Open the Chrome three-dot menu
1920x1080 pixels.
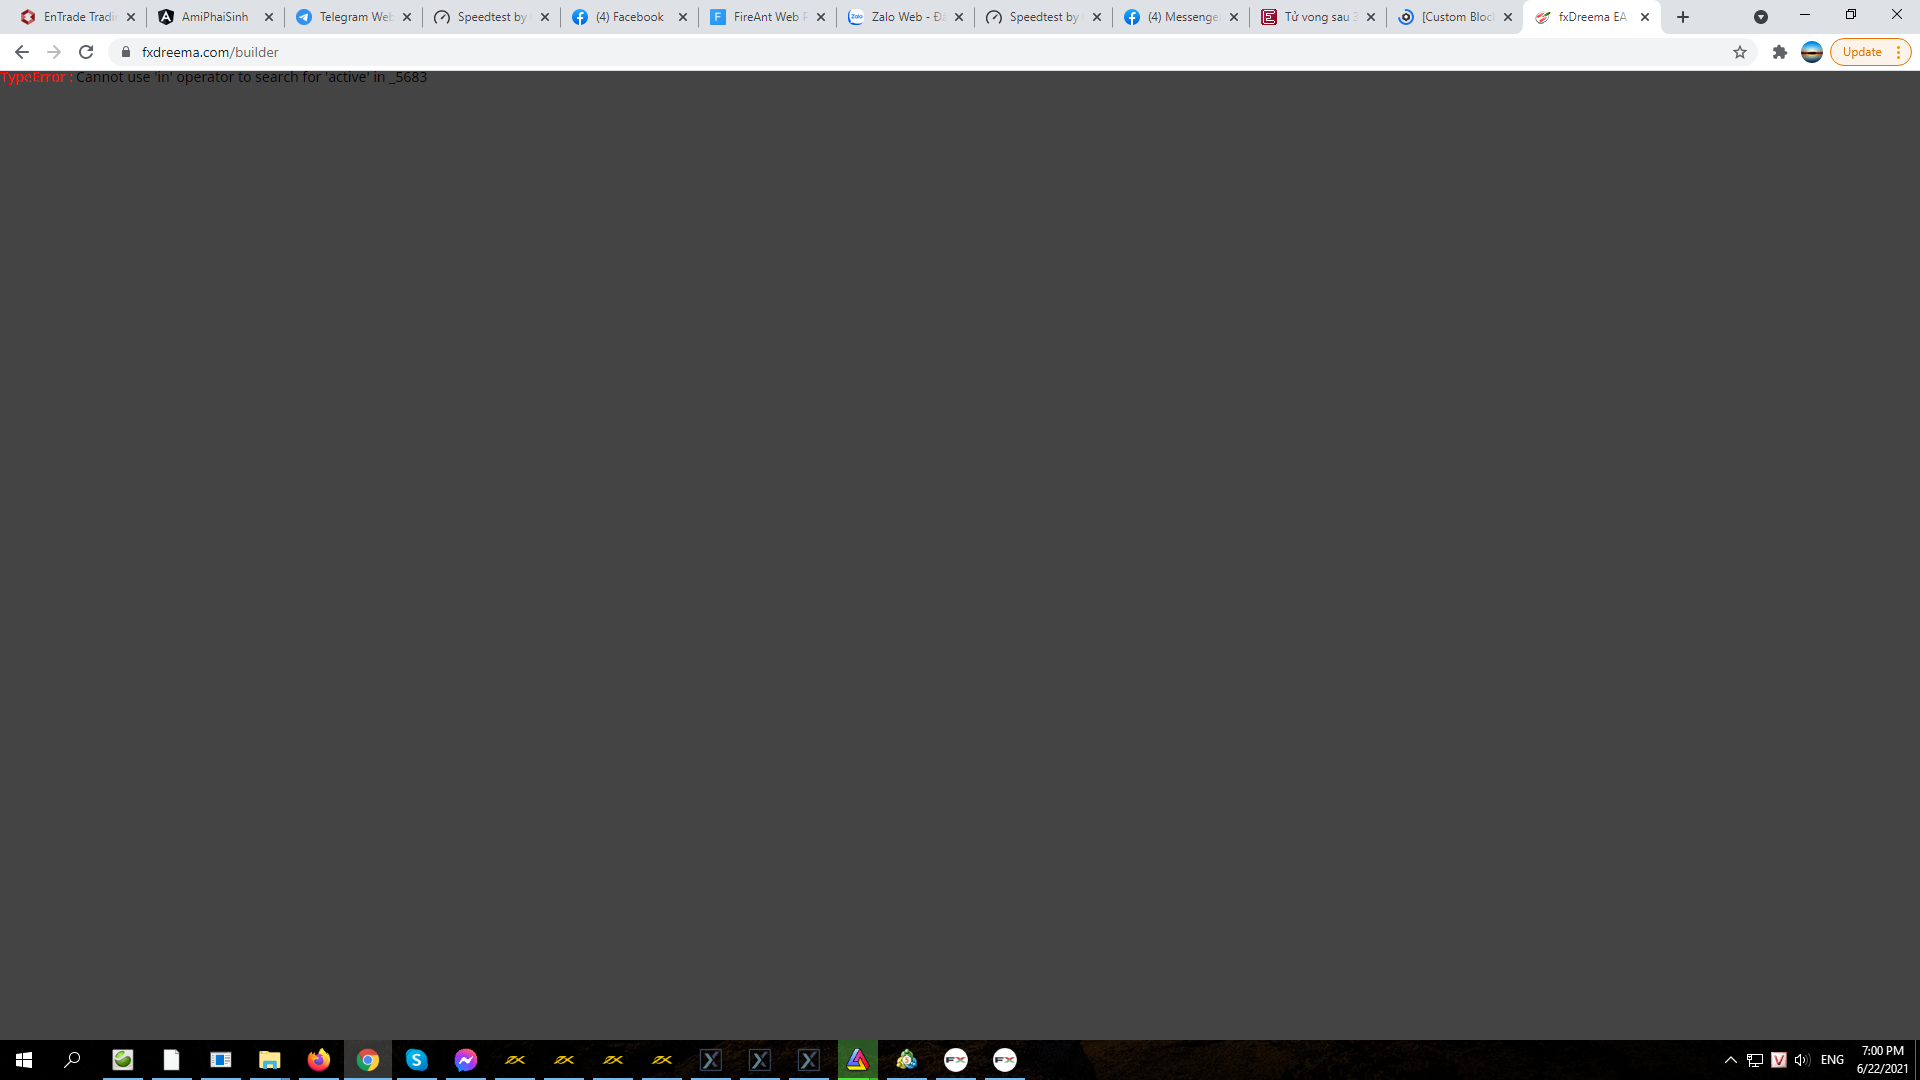(x=1898, y=52)
